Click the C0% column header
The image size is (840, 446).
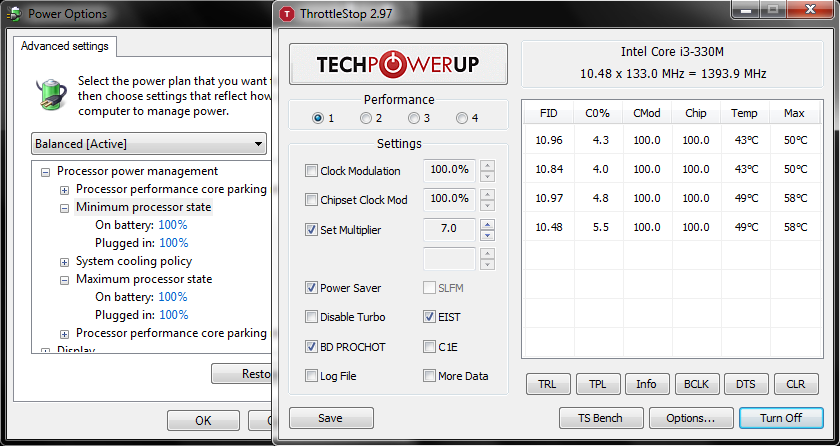pos(598,114)
